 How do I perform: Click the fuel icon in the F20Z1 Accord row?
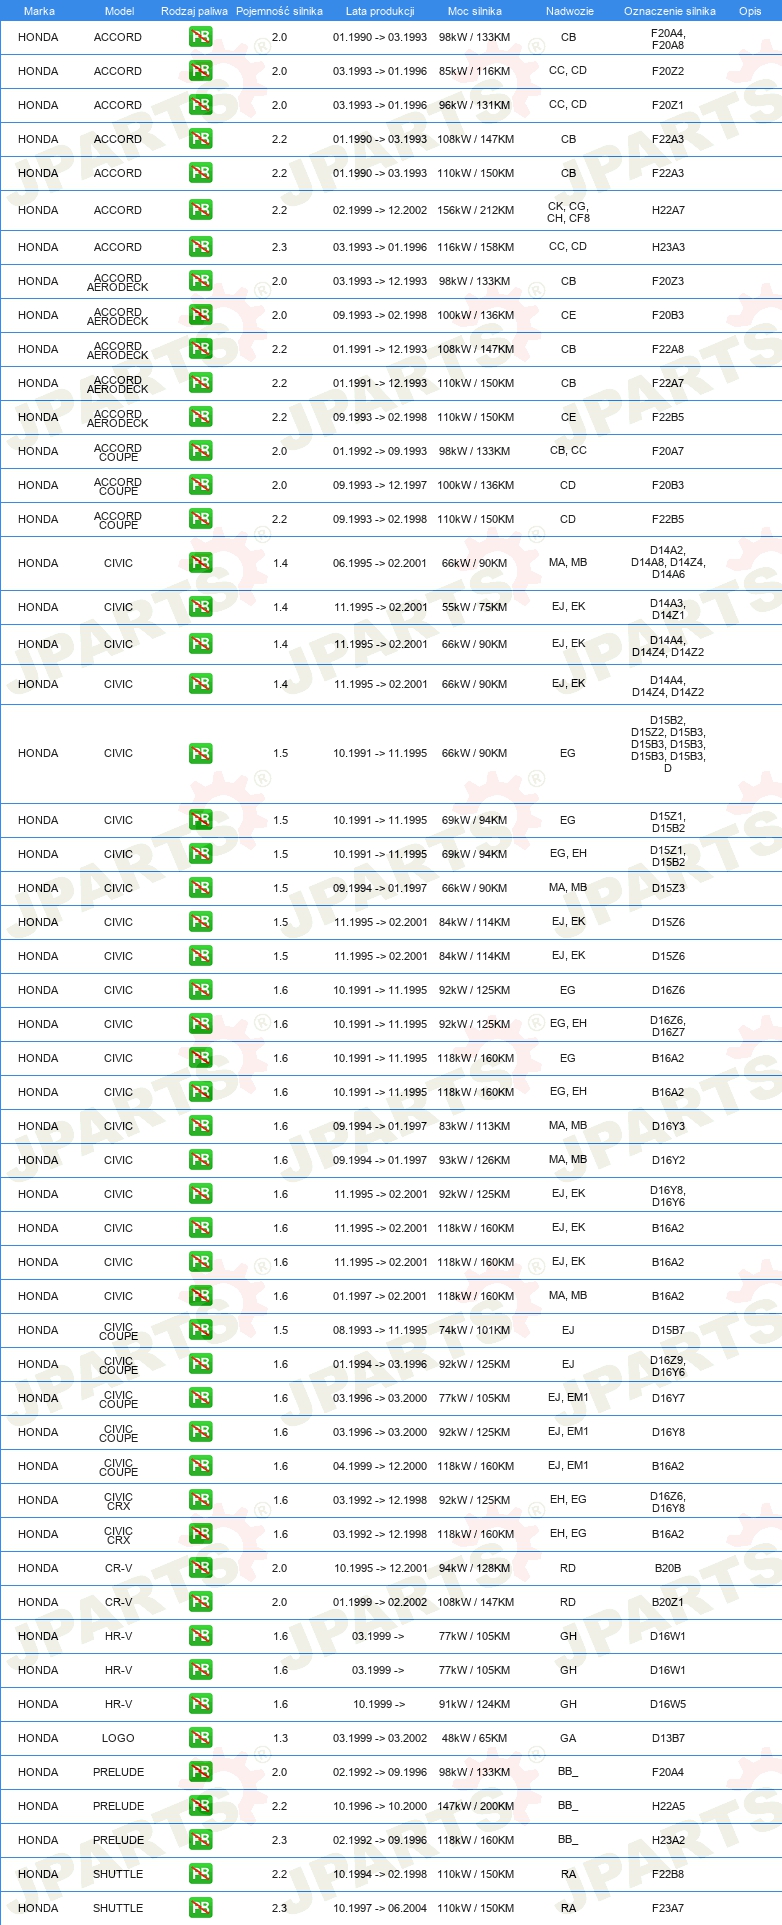click(200, 105)
